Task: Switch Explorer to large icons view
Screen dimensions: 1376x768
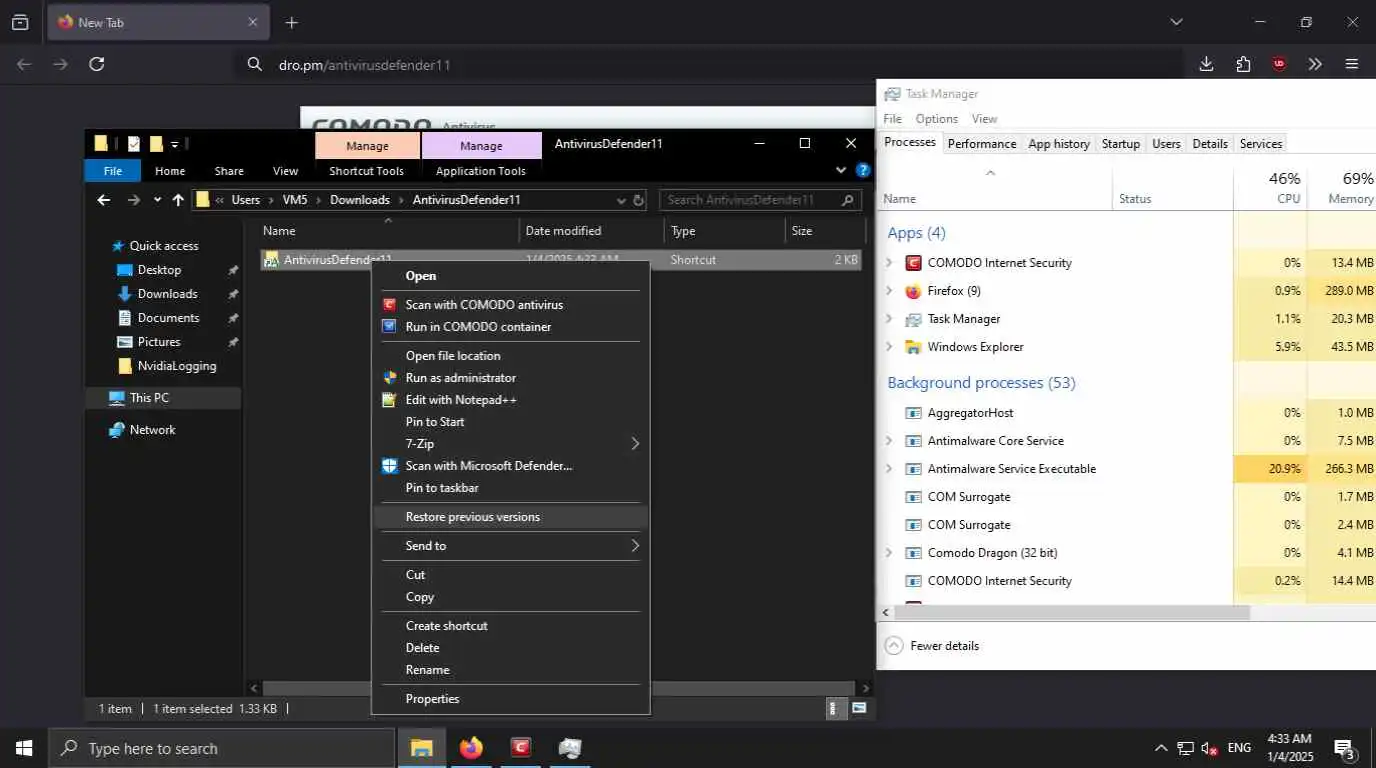Action: [x=859, y=709]
